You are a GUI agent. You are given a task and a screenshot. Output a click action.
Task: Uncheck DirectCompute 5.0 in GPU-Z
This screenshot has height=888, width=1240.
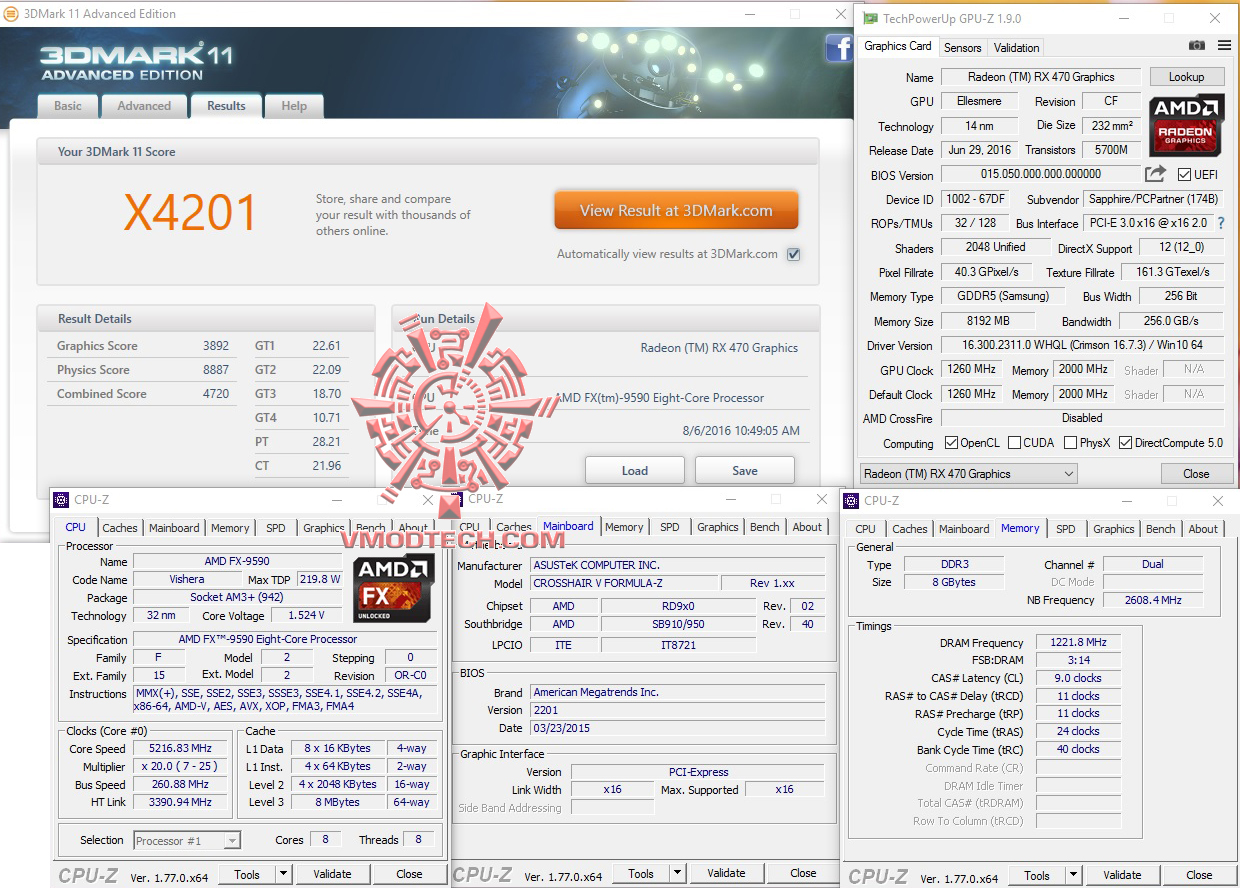1125,442
